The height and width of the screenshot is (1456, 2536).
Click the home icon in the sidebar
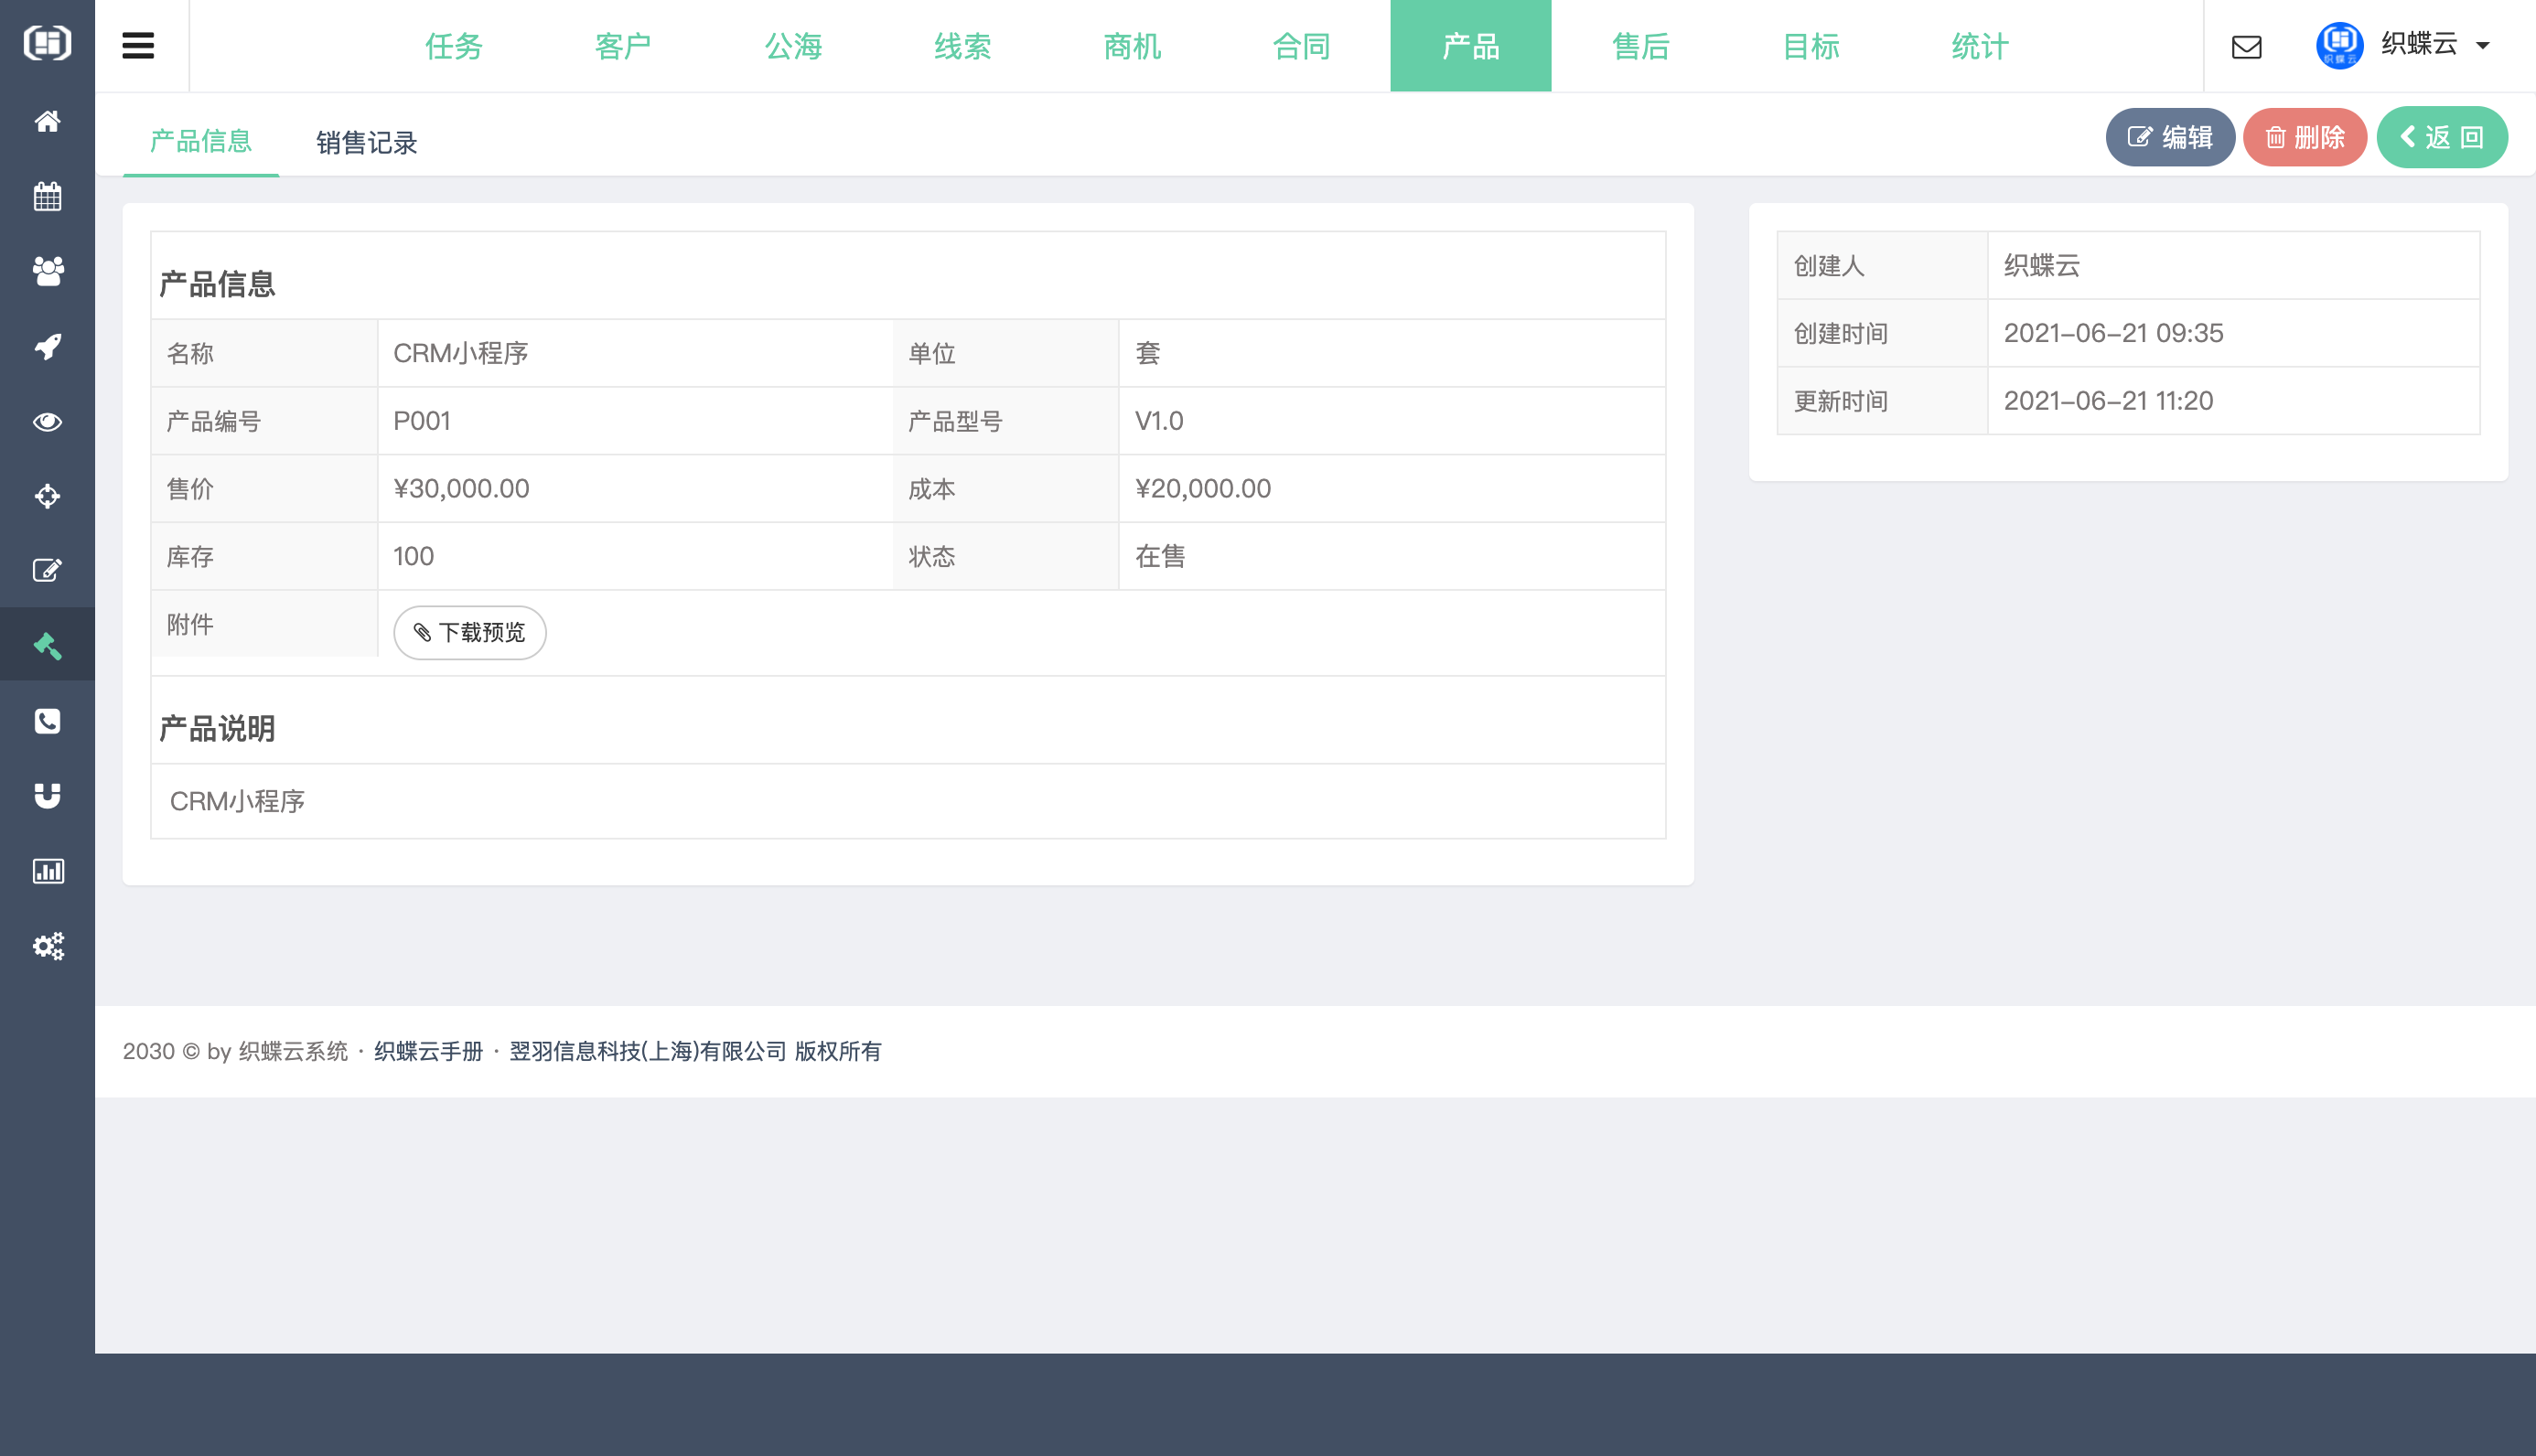click(x=47, y=121)
